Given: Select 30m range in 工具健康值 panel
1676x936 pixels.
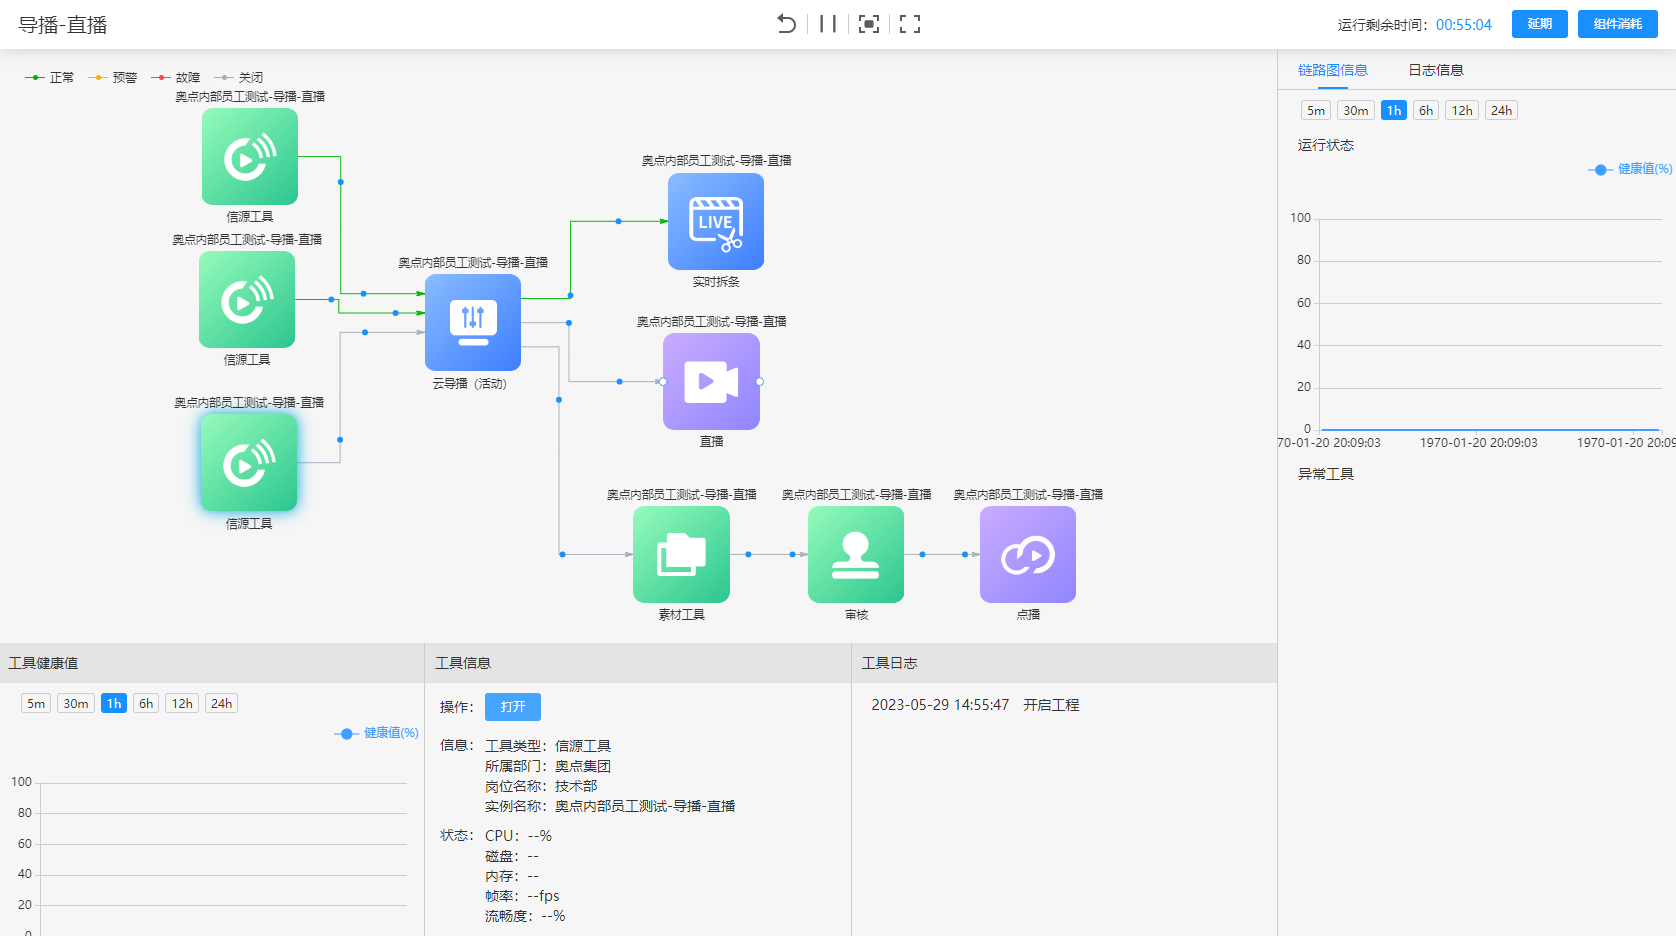Looking at the screenshot, I should [x=76, y=703].
